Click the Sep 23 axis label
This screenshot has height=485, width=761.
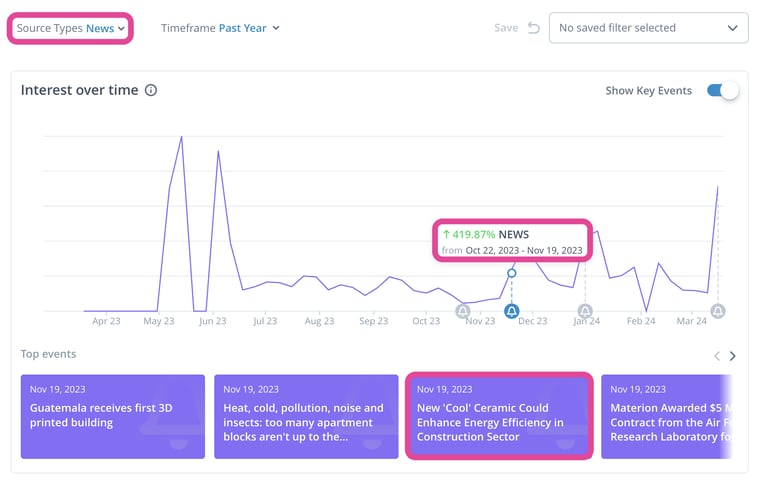tap(374, 321)
